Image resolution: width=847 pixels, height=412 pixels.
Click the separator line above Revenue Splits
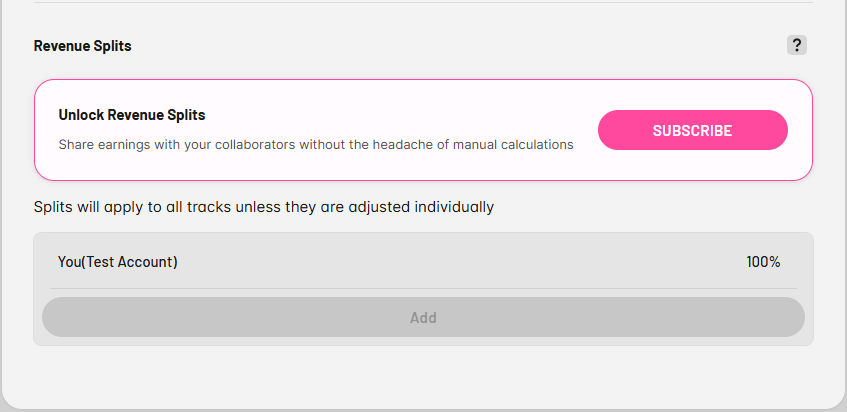pyautogui.click(x=424, y=2)
